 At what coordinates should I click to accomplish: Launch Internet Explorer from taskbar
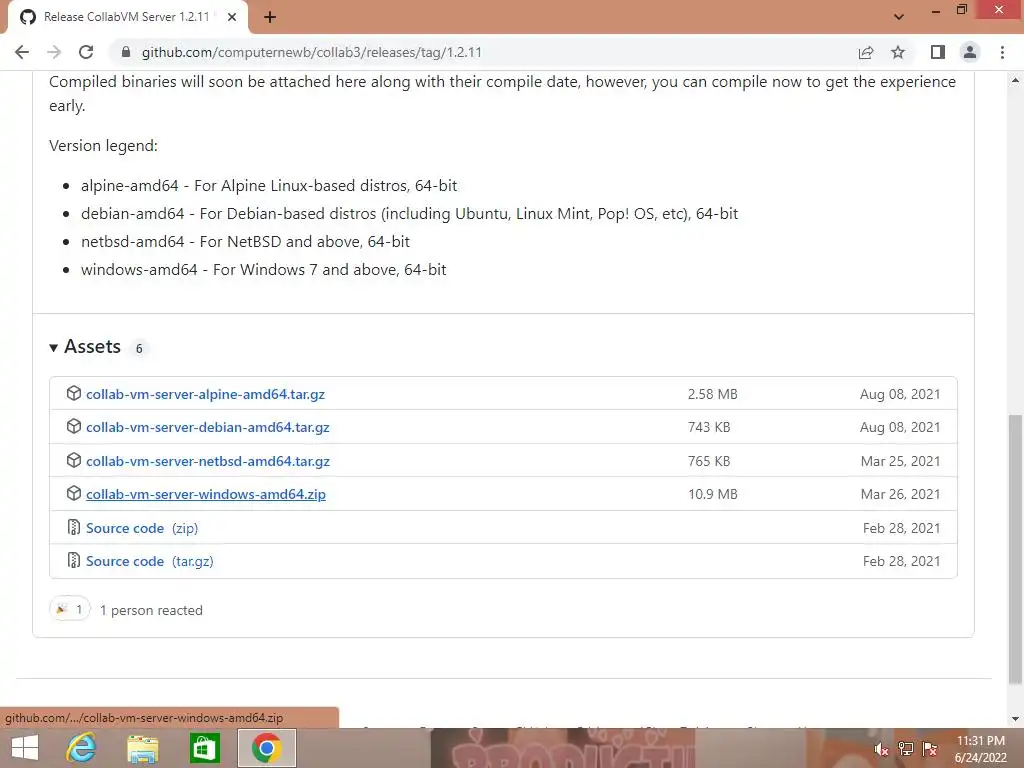click(81, 748)
